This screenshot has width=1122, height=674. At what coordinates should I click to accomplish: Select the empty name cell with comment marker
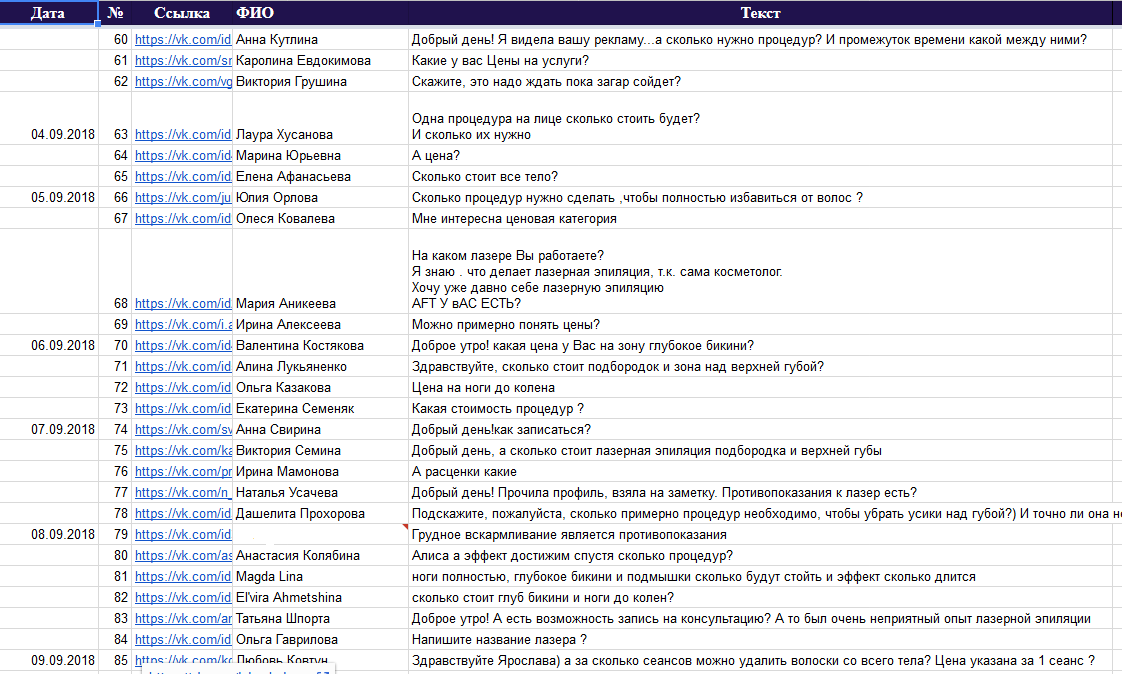320,534
